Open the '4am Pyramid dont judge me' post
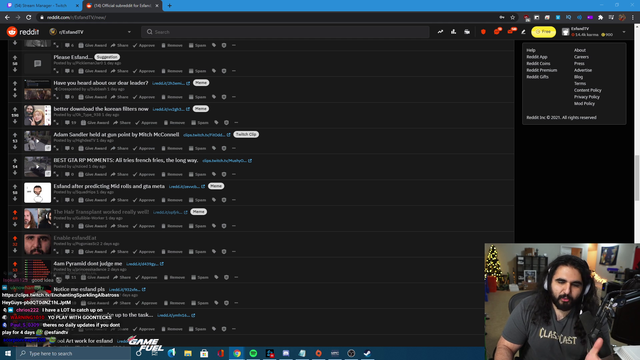 (x=88, y=263)
